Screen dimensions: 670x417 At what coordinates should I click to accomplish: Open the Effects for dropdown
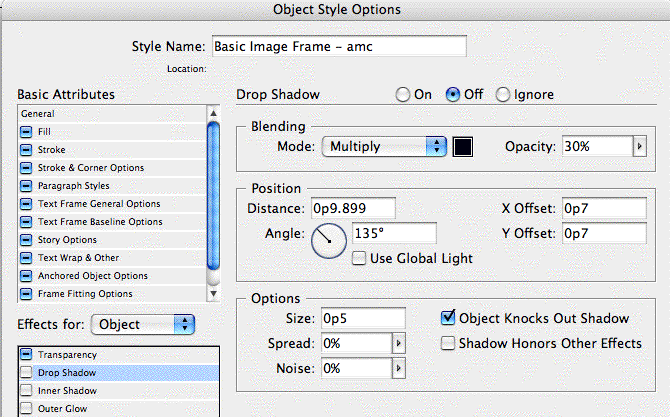tap(143, 325)
